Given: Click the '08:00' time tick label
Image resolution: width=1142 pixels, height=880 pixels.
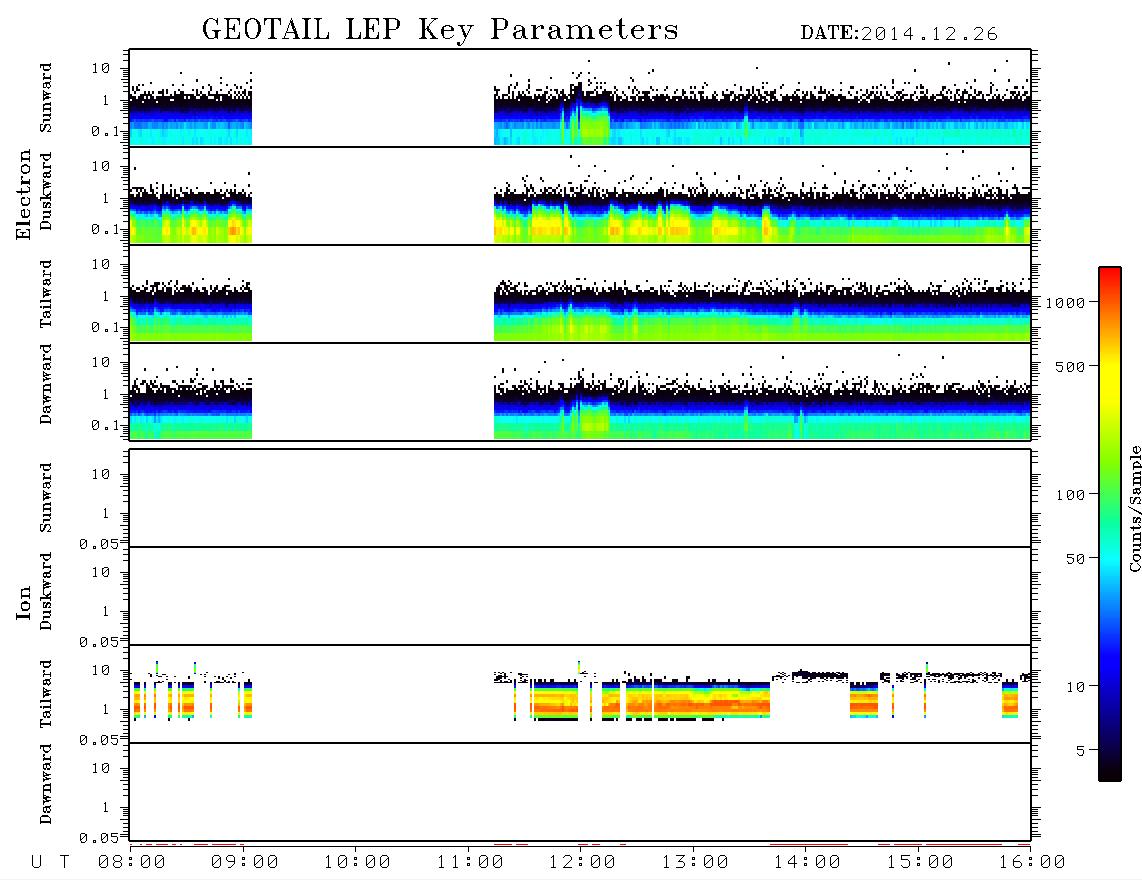Looking at the screenshot, I should [x=132, y=863].
